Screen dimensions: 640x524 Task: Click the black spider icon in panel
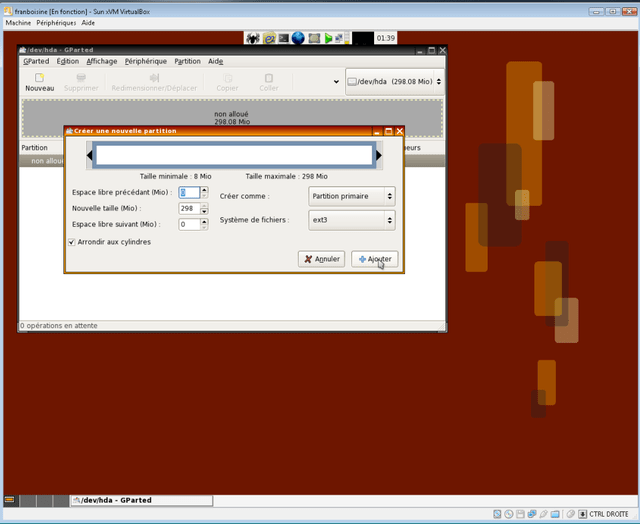(x=253, y=38)
